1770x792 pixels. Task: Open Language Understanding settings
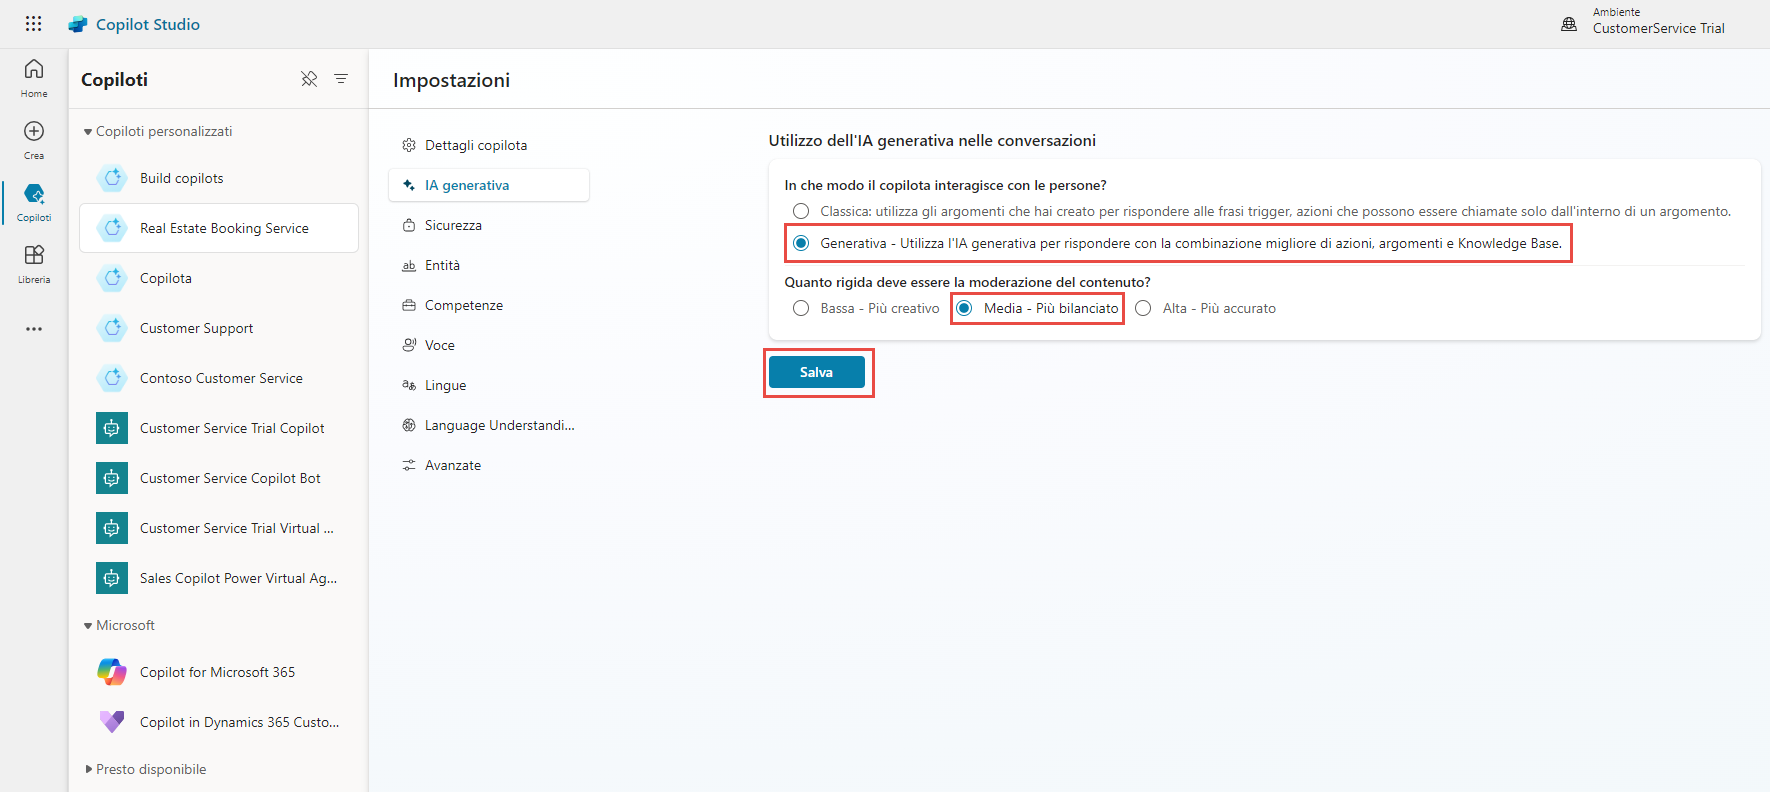[489, 425]
